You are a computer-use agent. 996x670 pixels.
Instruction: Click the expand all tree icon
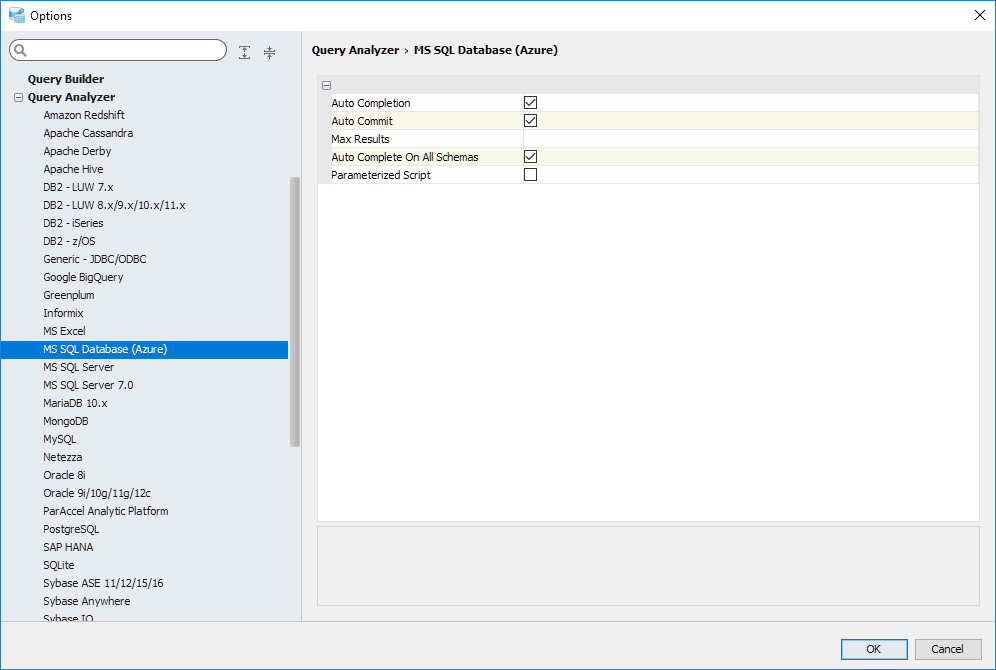pos(245,52)
